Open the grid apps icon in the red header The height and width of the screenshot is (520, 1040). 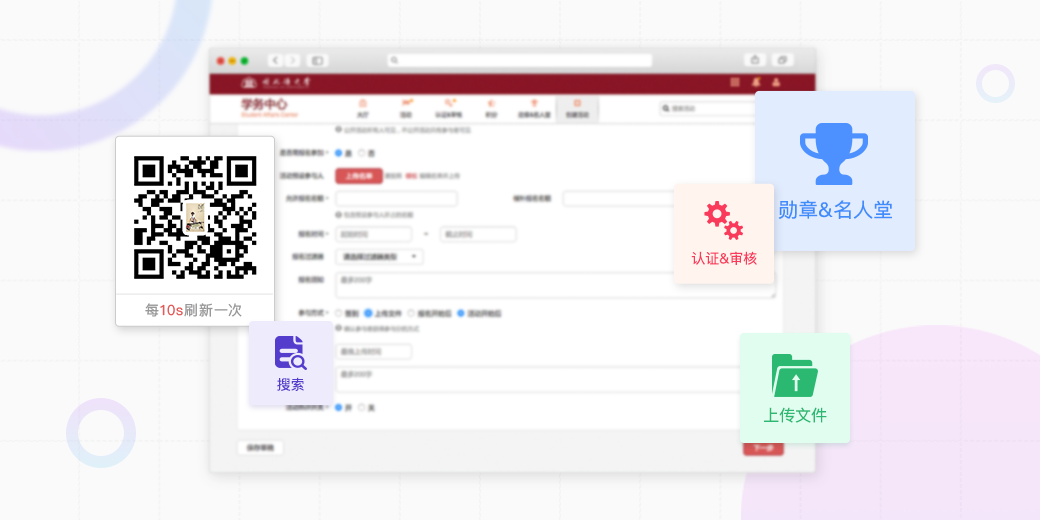pos(735,82)
